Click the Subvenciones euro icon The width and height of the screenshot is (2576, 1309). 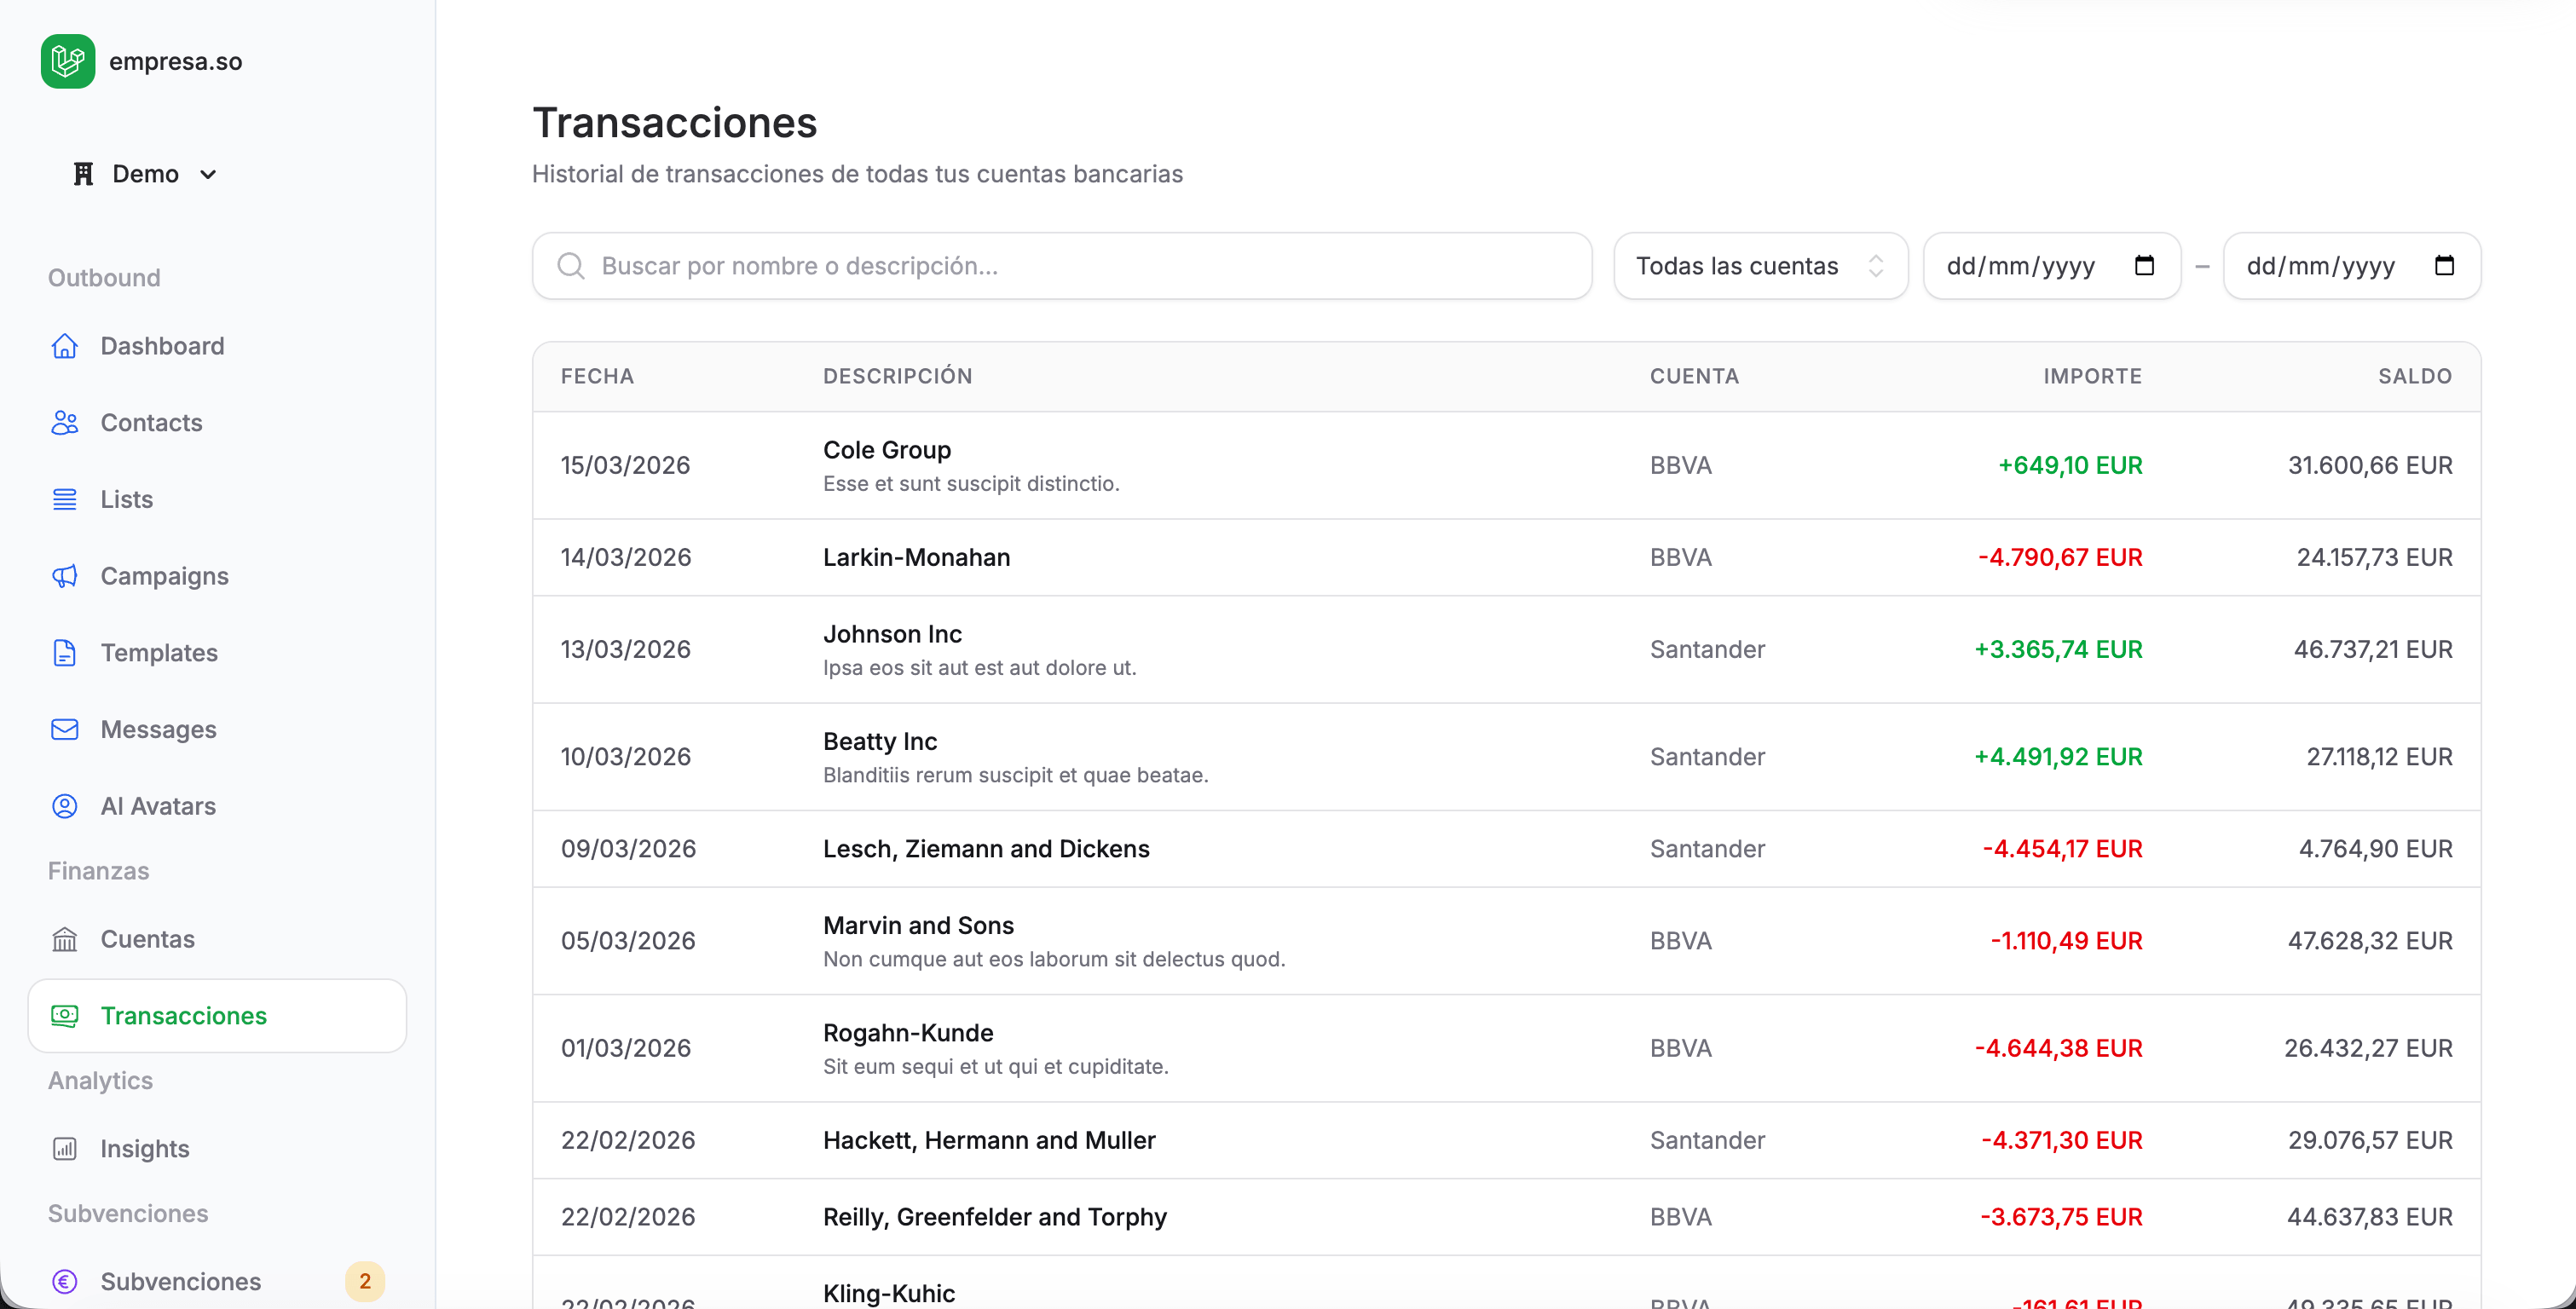[x=65, y=1281]
